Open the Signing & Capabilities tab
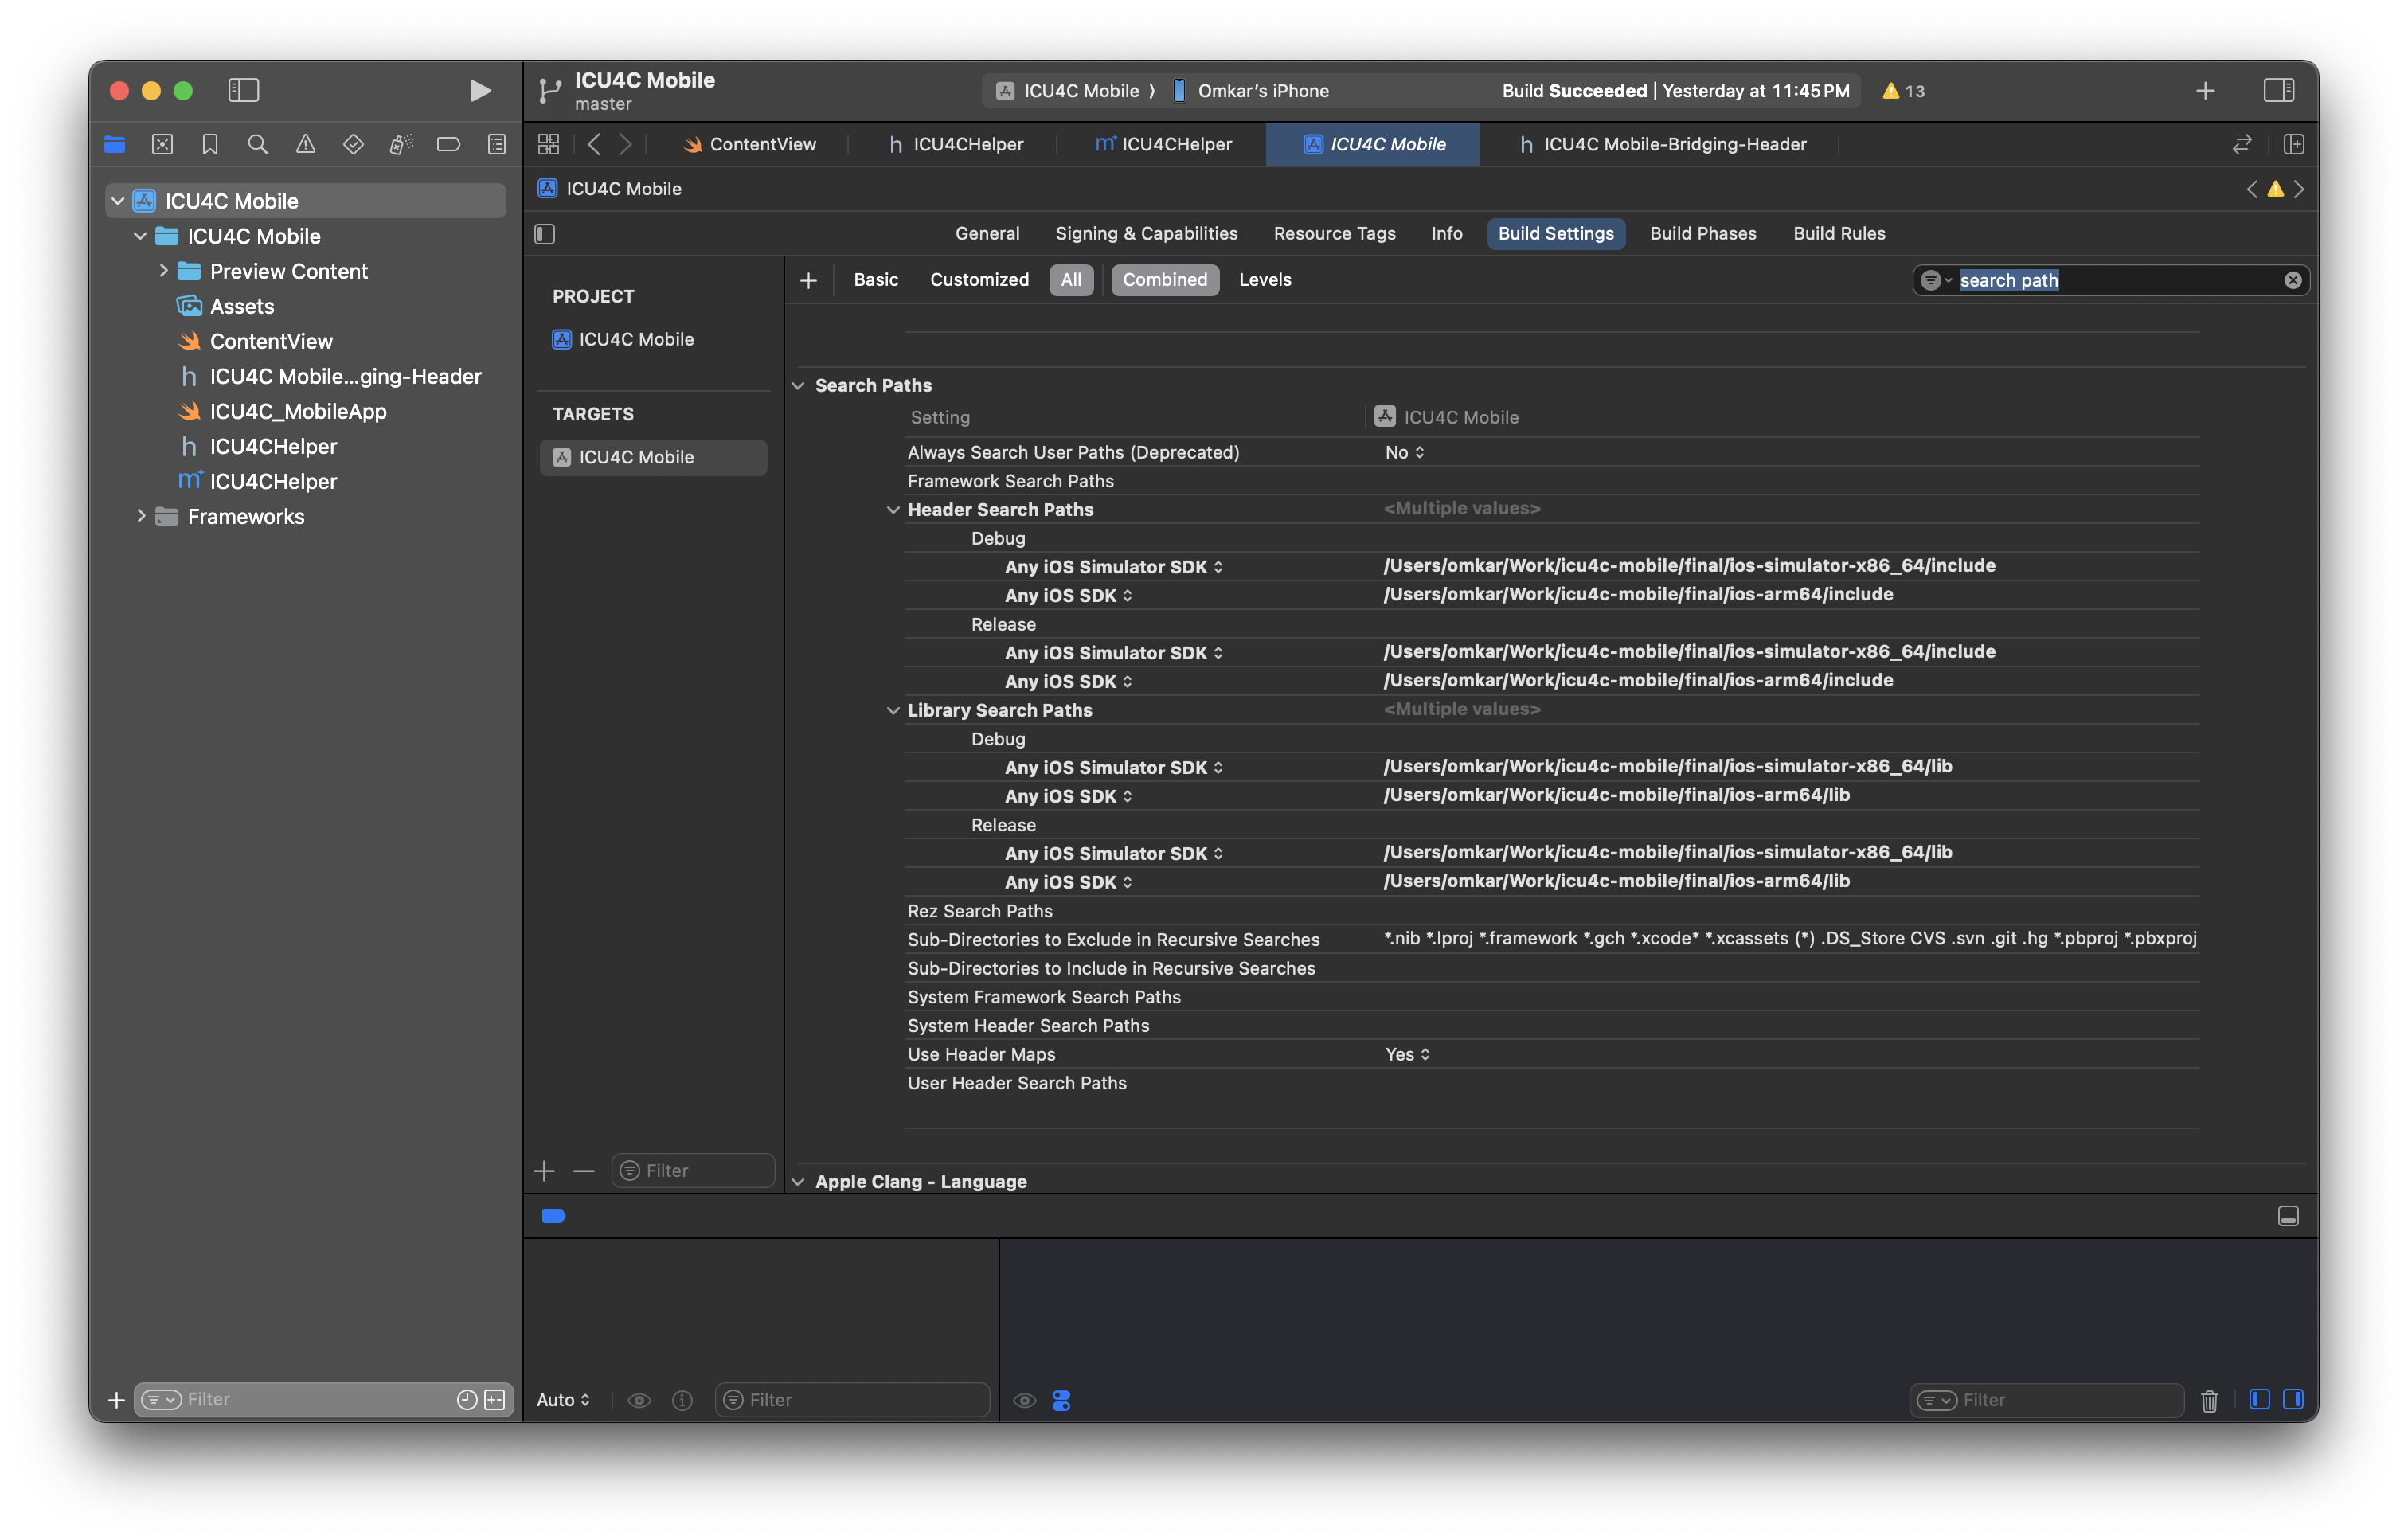This screenshot has width=2408, height=1540. pyautogui.click(x=1146, y=234)
